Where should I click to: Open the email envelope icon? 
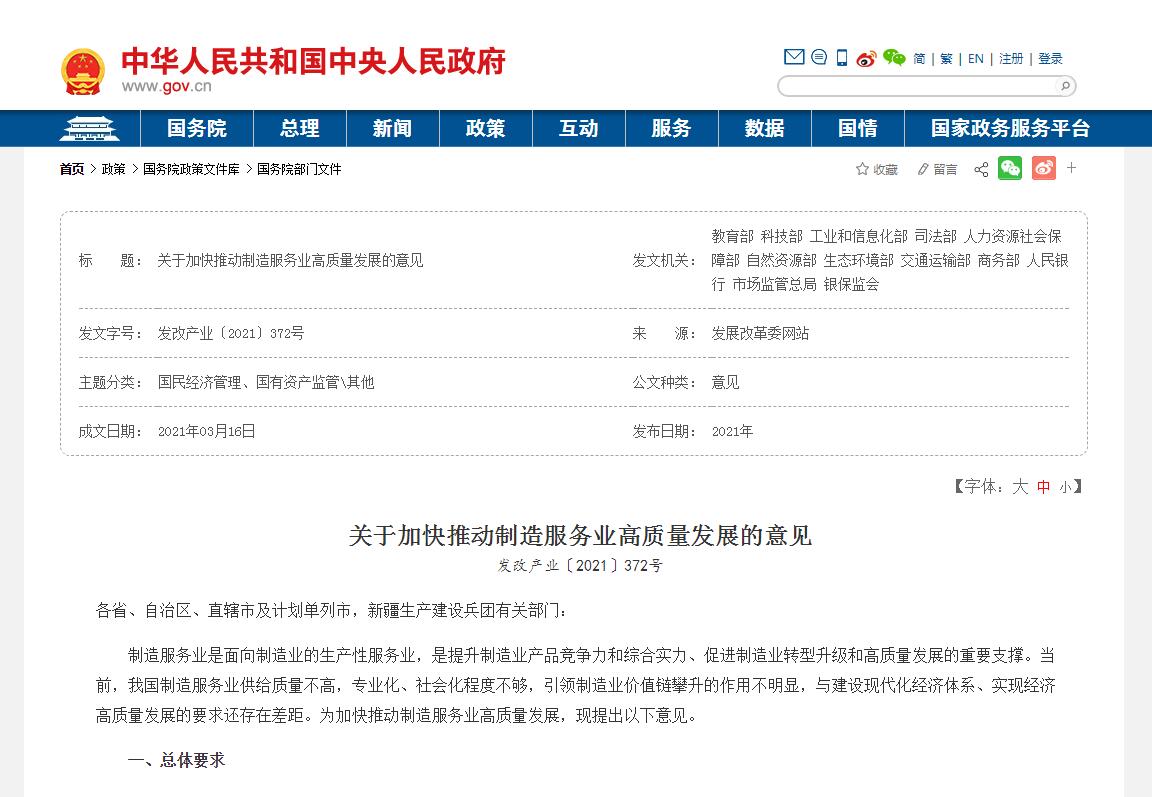click(x=794, y=57)
